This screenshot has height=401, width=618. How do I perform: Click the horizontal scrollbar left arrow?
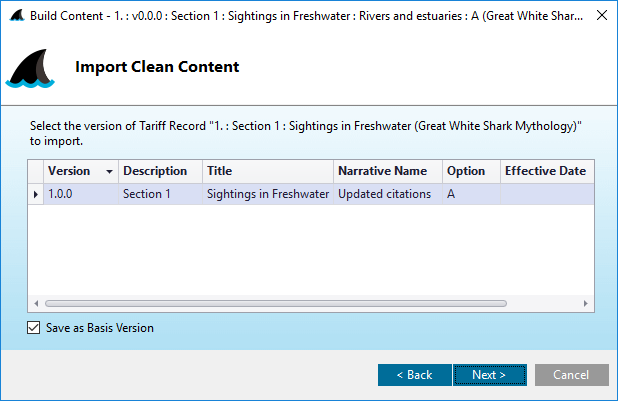(x=36, y=303)
